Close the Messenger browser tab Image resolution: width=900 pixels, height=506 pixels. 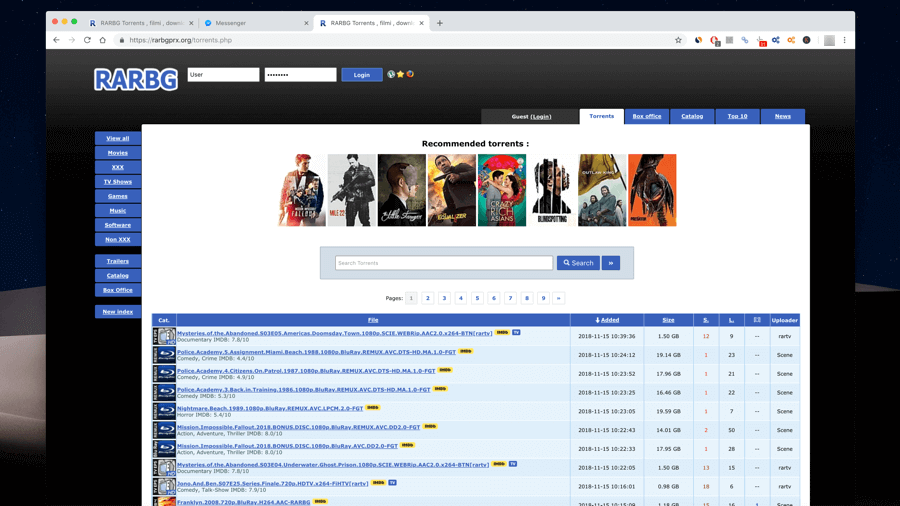306,23
